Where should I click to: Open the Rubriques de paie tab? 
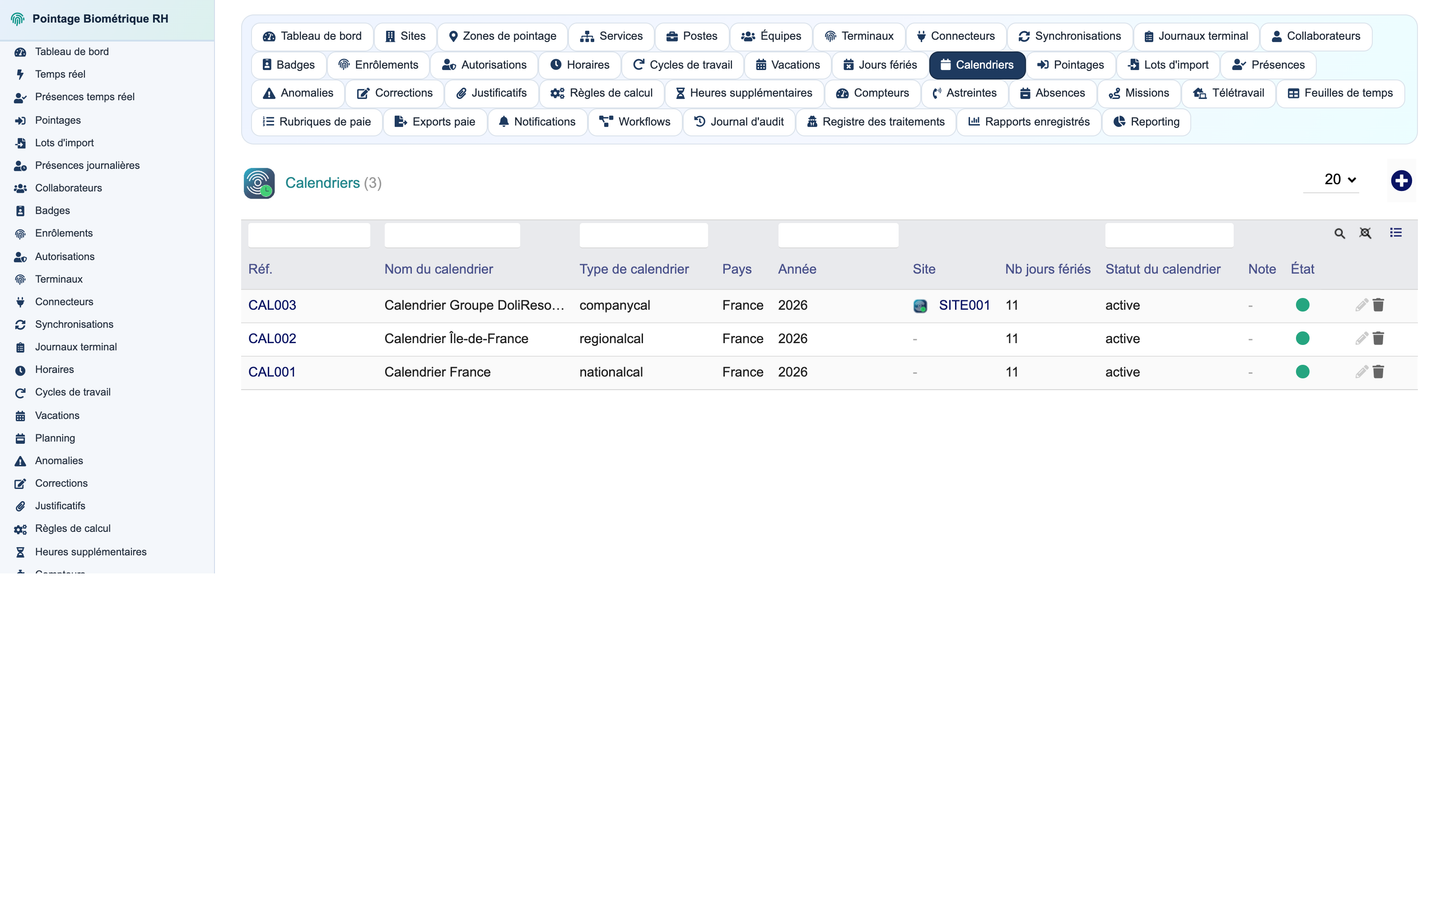316,122
